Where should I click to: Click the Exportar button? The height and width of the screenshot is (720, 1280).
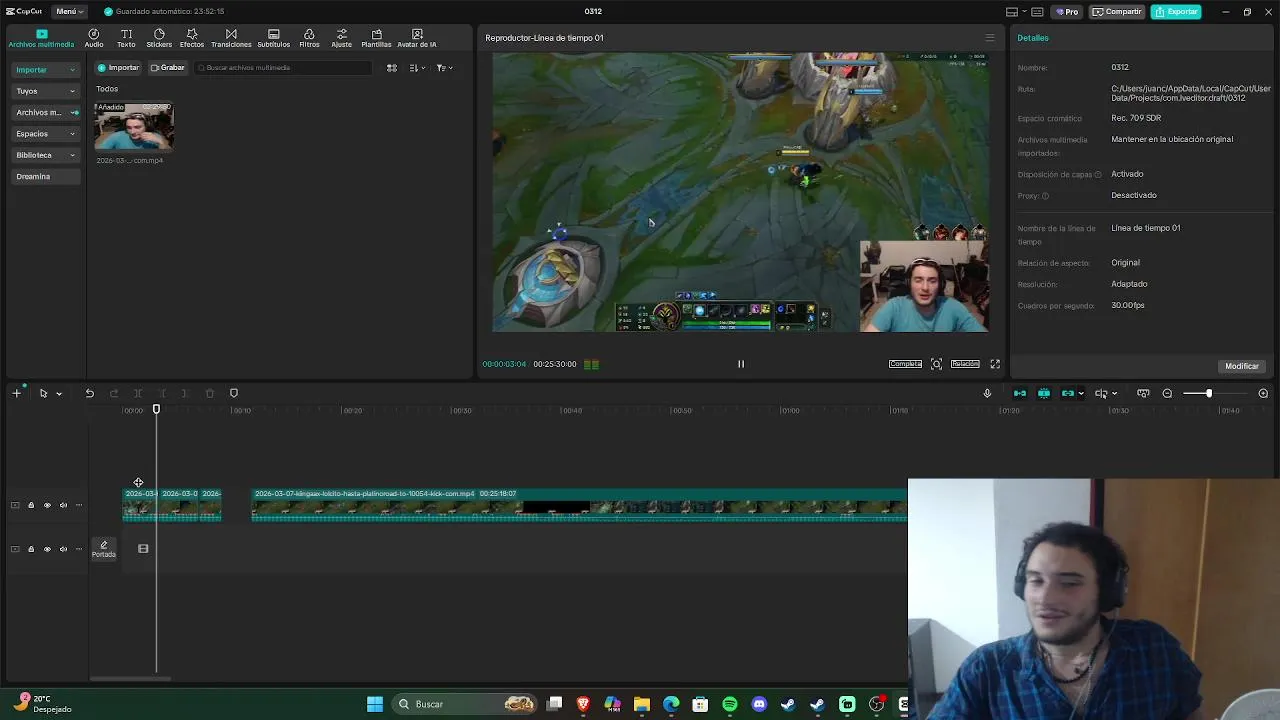point(1176,12)
